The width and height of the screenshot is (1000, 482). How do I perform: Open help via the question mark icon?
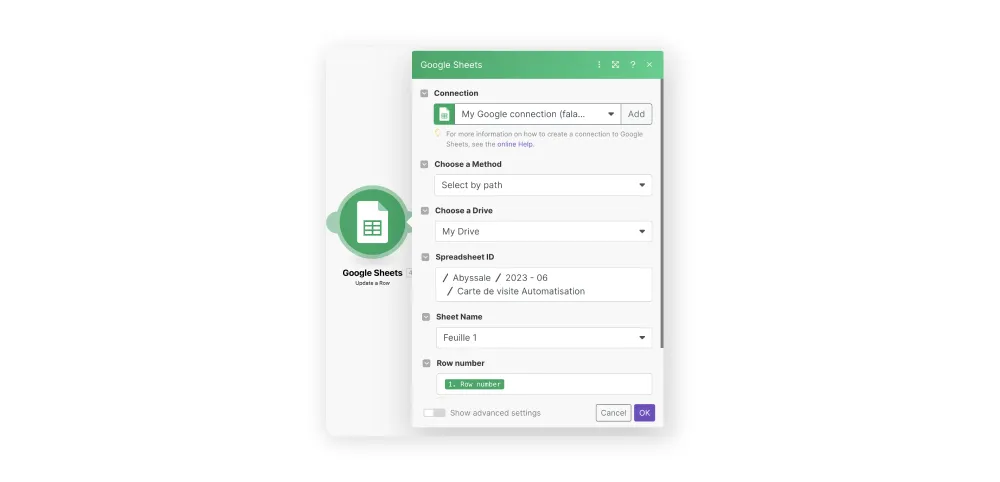click(x=633, y=65)
